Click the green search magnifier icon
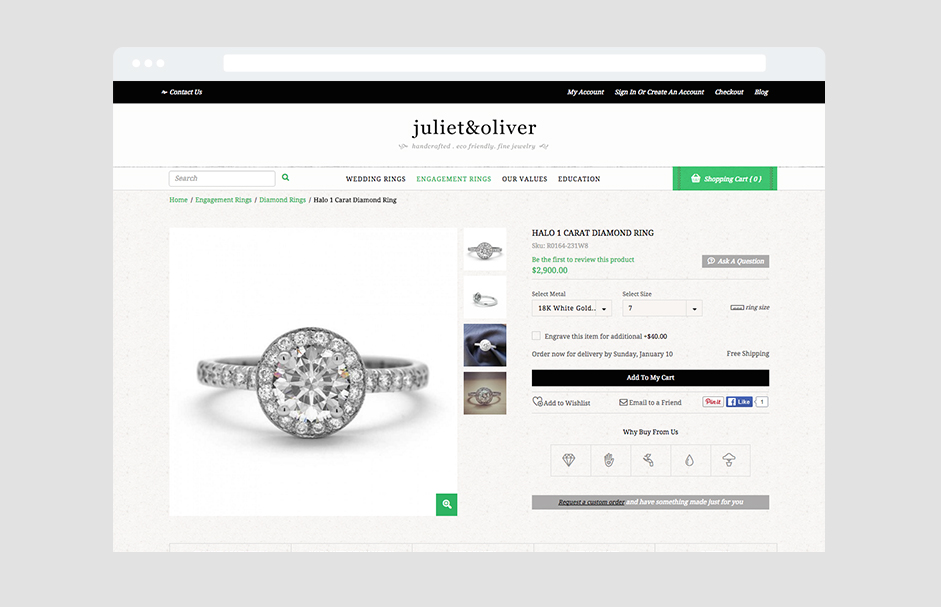941x607 pixels. (x=286, y=178)
